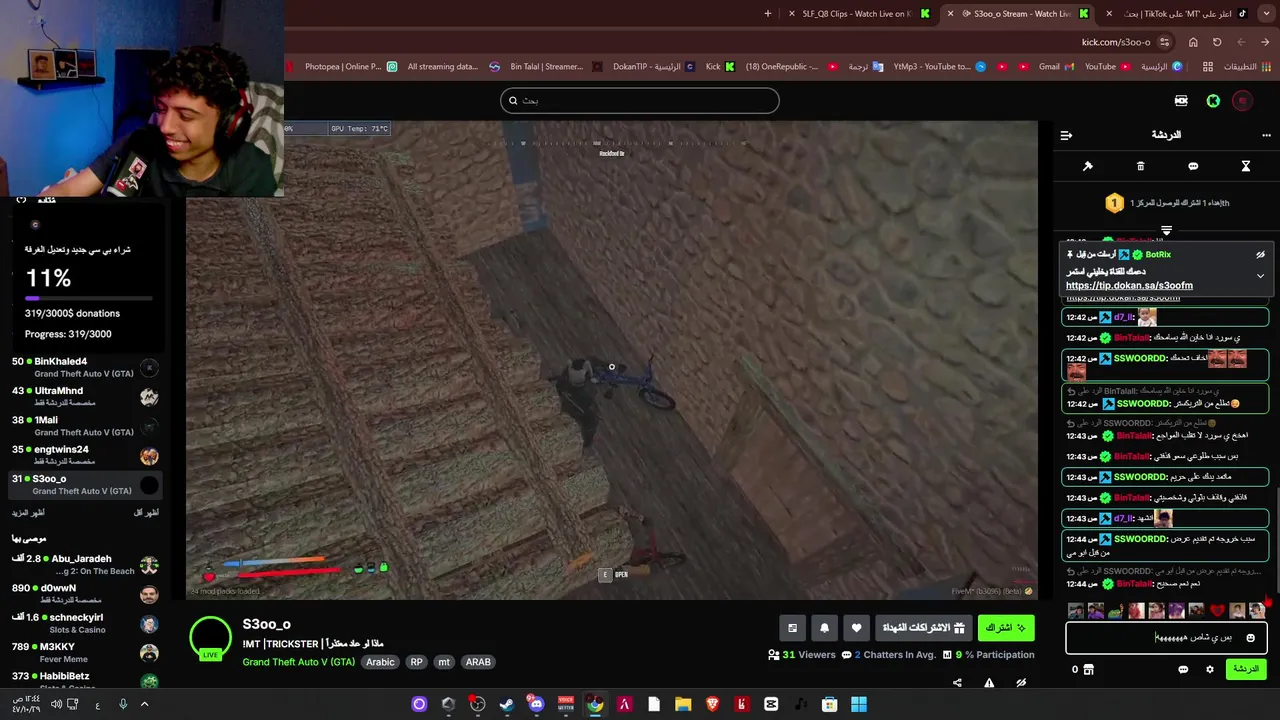
Task: Switch to SLF_Q8 Clips browser tab
Action: (865, 14)
